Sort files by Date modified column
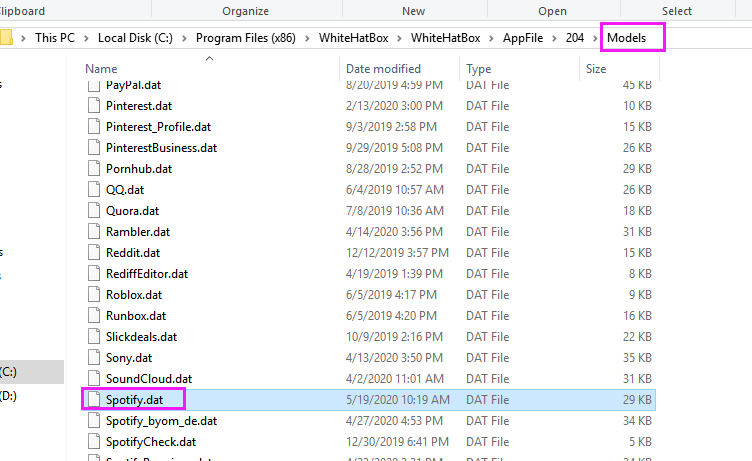The height and width of the screenshot is (461, 752). tap(383, 69)
